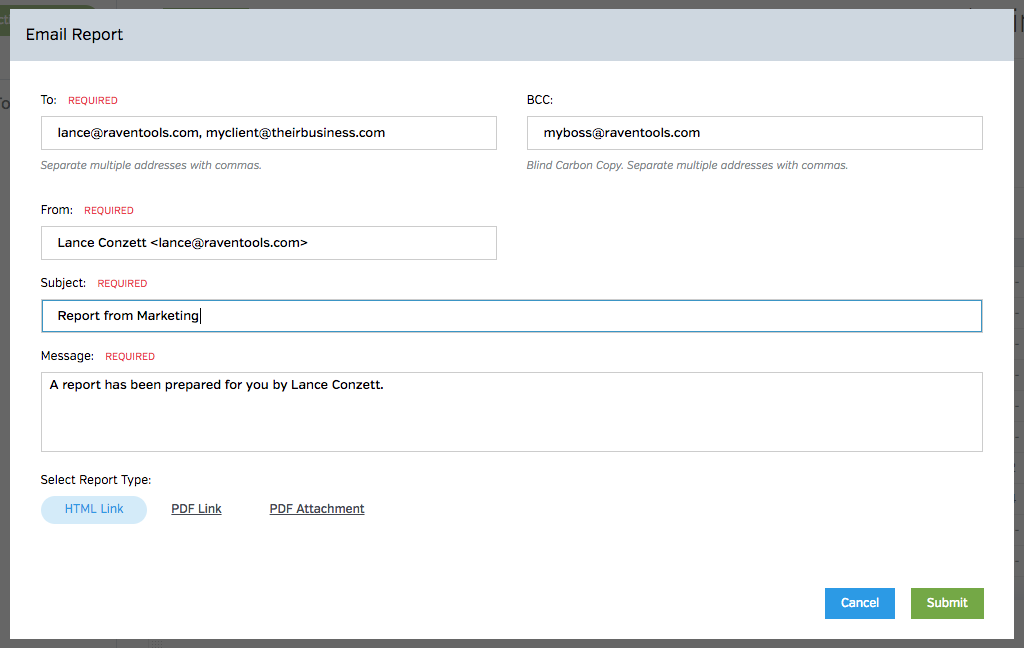Edit the From sender field
Viewport: 1024px width, 648px height.
point(268,243)
